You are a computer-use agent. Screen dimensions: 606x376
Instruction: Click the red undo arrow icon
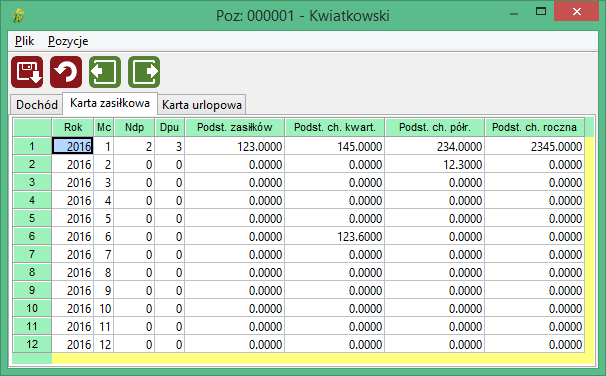pyautogui.click(x=66, y=72)
